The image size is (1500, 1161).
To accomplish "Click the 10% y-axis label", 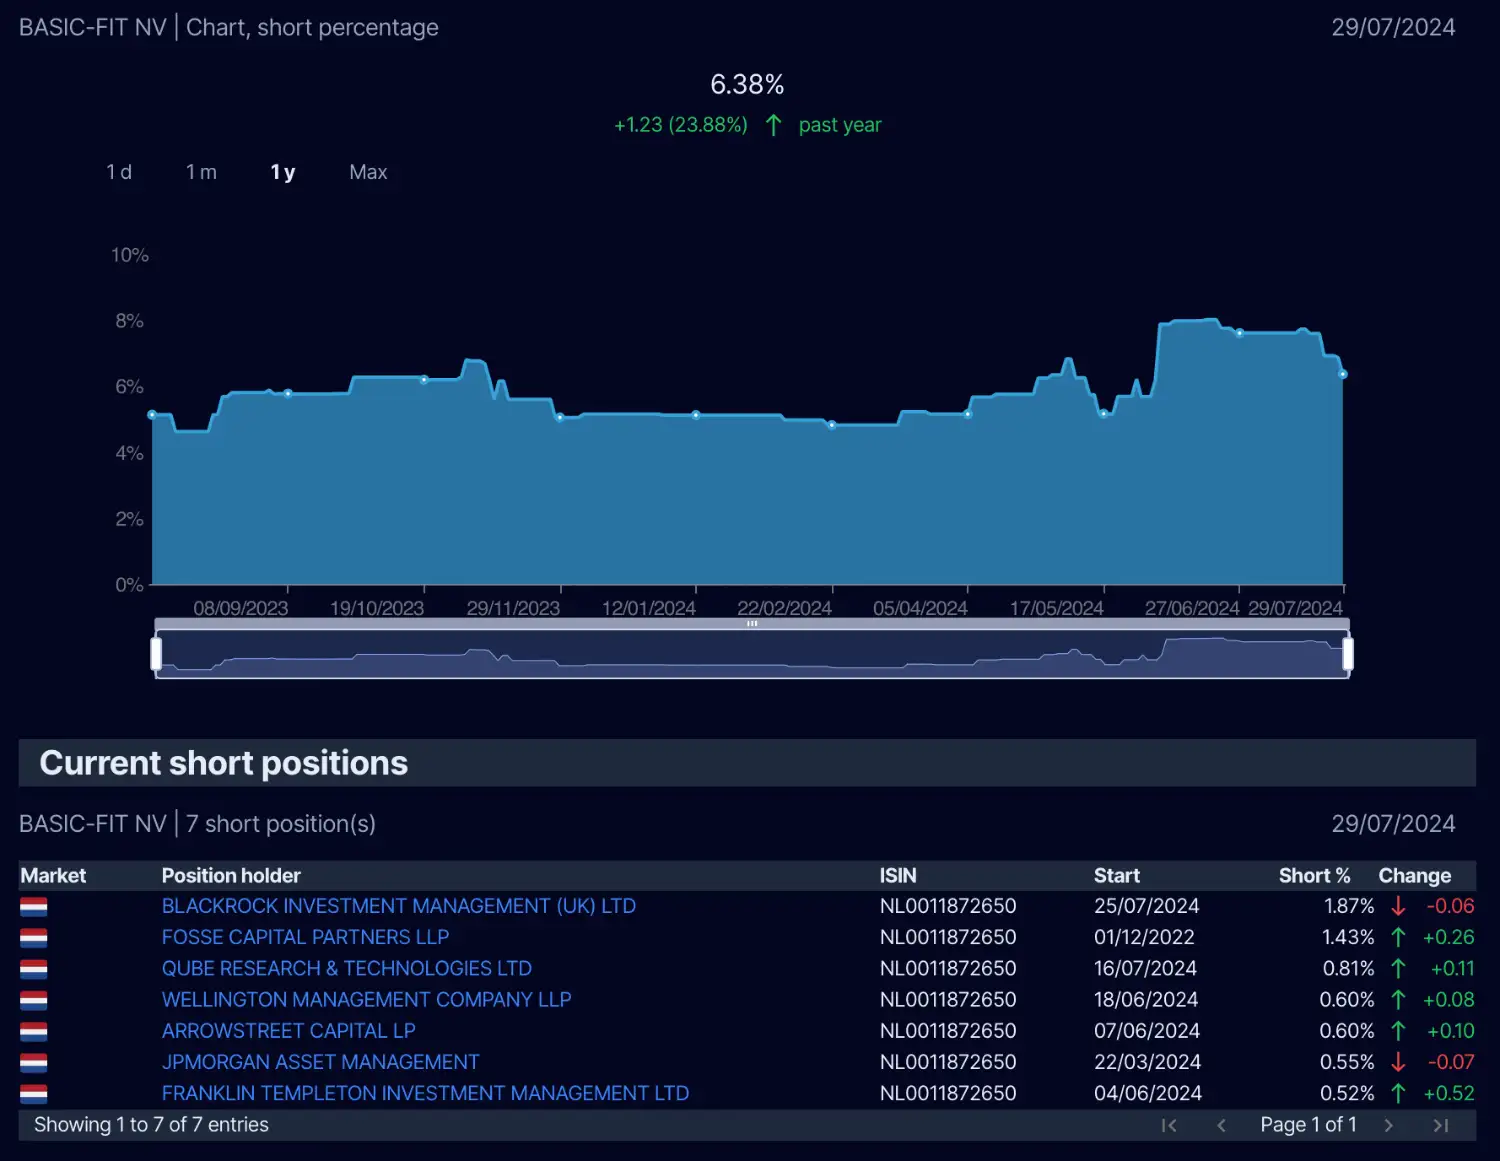I will [x=130, y=255].
